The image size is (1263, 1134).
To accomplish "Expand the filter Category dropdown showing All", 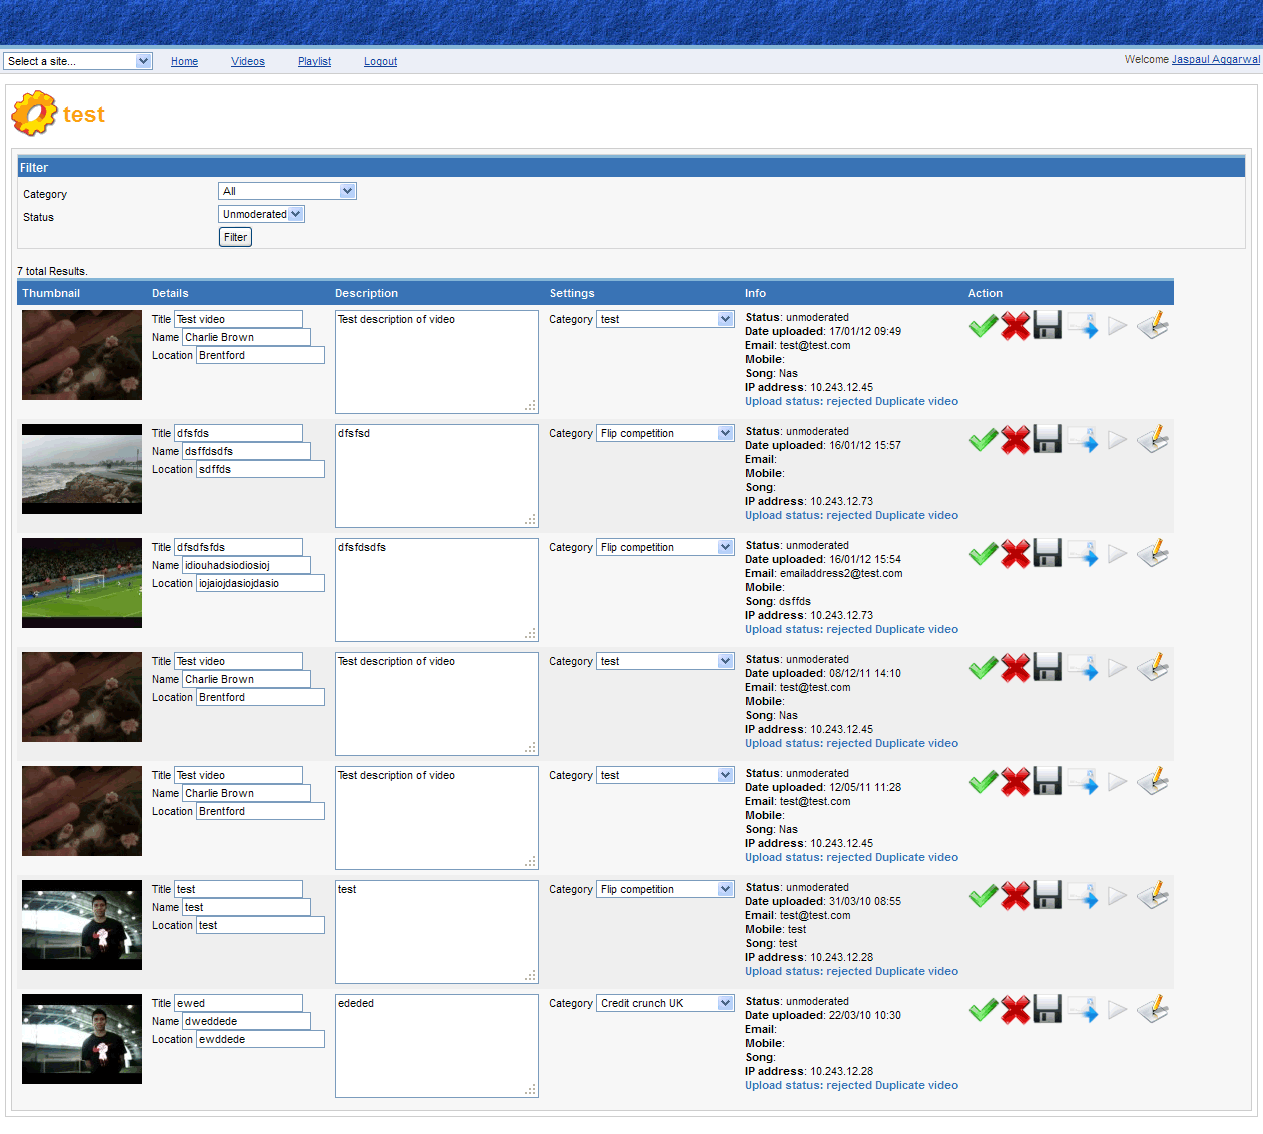I will (x=287, y=191).
